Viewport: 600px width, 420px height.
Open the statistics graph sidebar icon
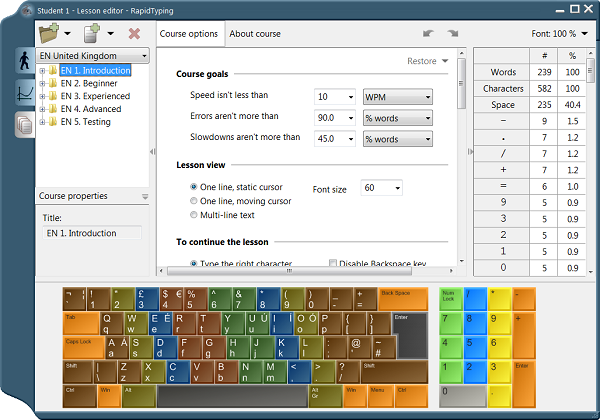click(x=24, y=93)
